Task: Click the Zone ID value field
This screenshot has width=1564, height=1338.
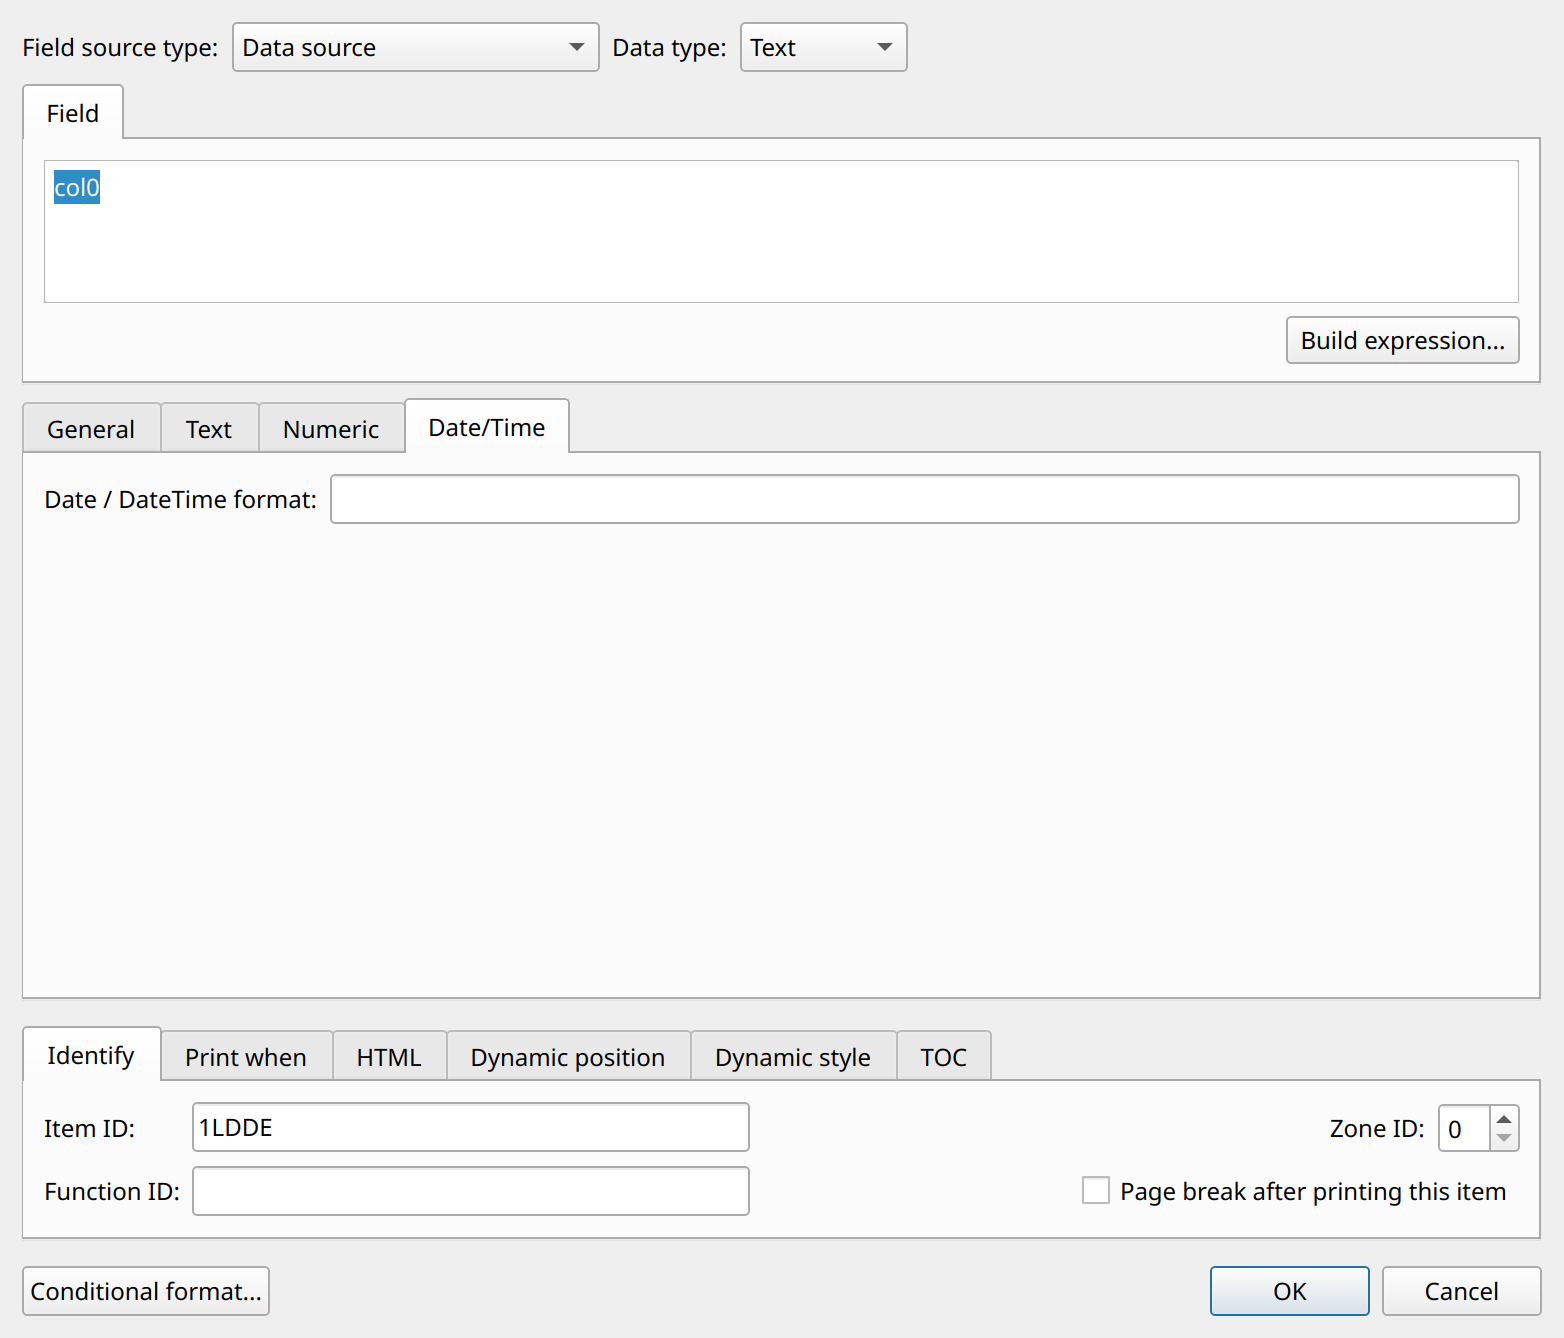Action: pos(1464,1128)
